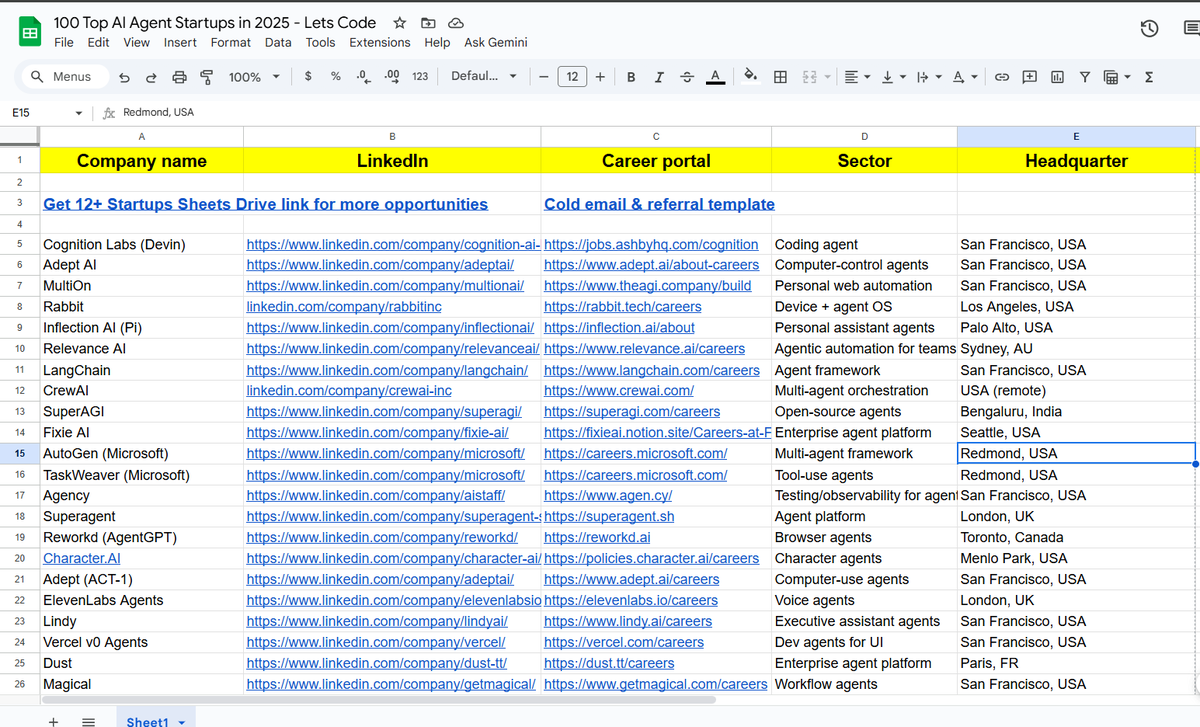This screenshot has height=727, width=1200.
Task: Open the fill color picker
Action: point(751,77)
